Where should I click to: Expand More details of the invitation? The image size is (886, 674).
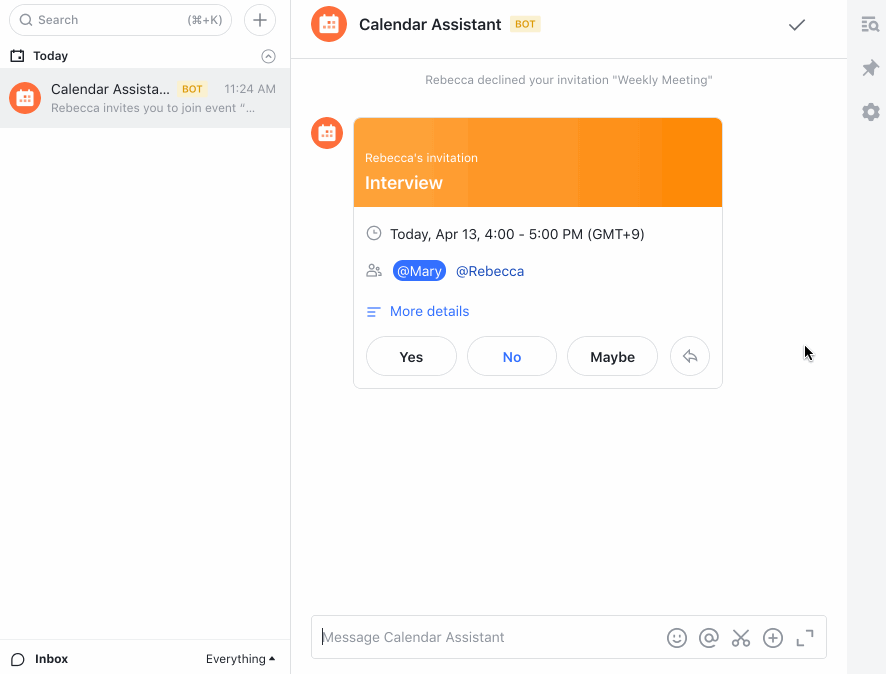pos(429,311)
